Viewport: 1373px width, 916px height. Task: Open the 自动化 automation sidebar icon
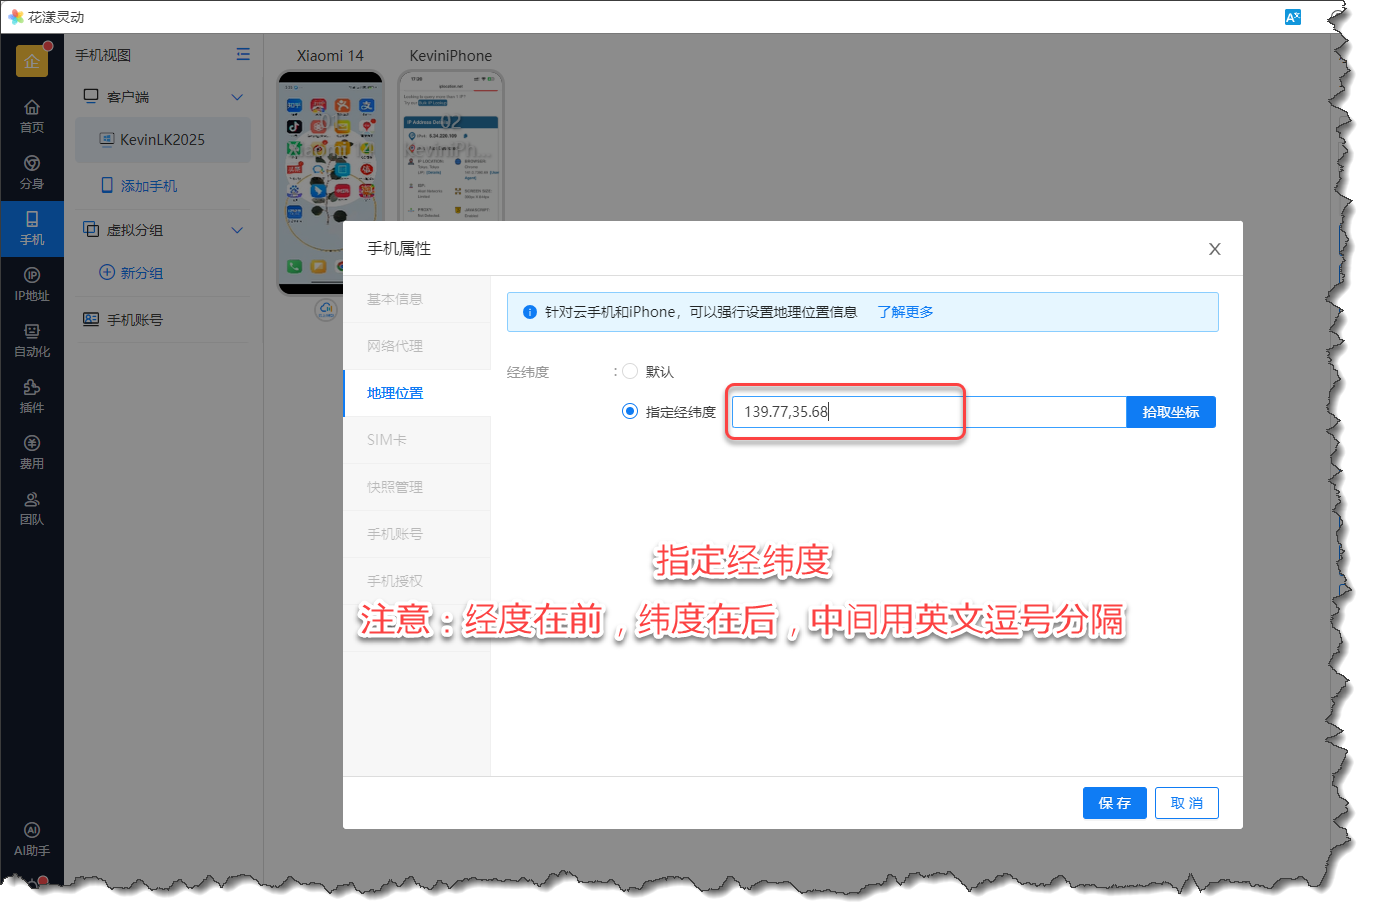click(x=32, y=340)
